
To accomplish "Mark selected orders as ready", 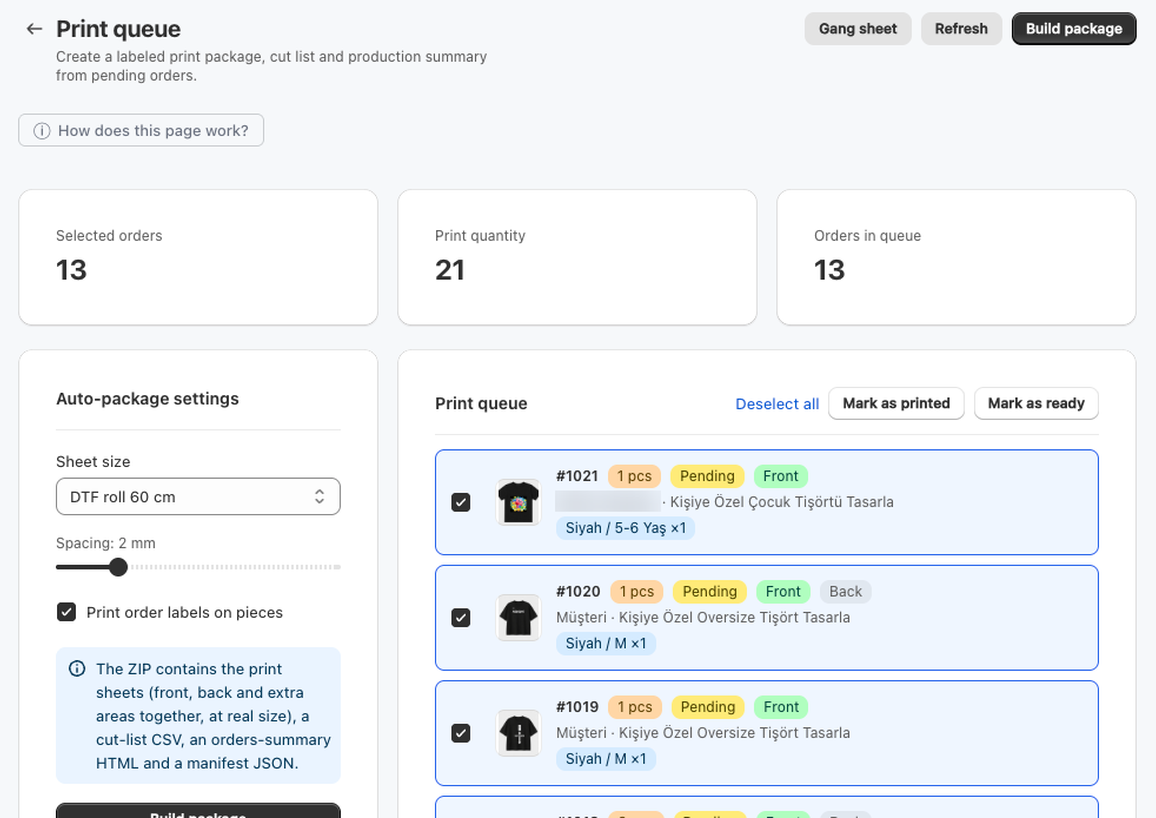I will [x=1036, y=403].
